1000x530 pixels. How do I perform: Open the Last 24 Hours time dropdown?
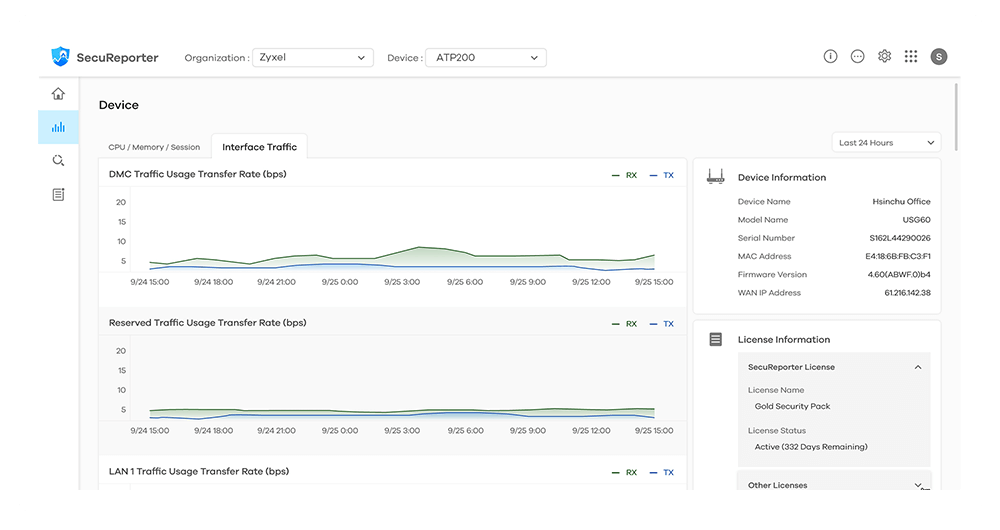pos(886,142)
